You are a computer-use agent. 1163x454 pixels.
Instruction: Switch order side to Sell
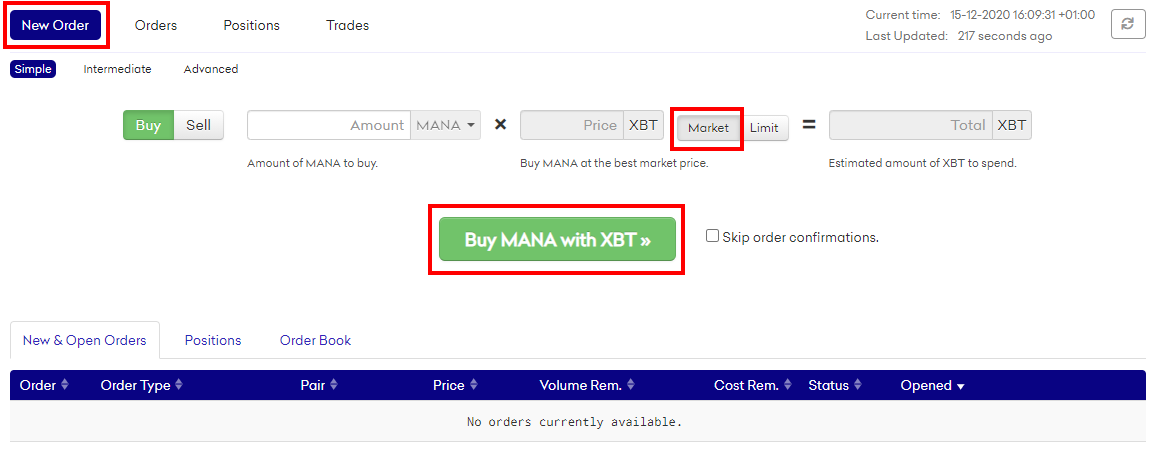pos(199,125)
